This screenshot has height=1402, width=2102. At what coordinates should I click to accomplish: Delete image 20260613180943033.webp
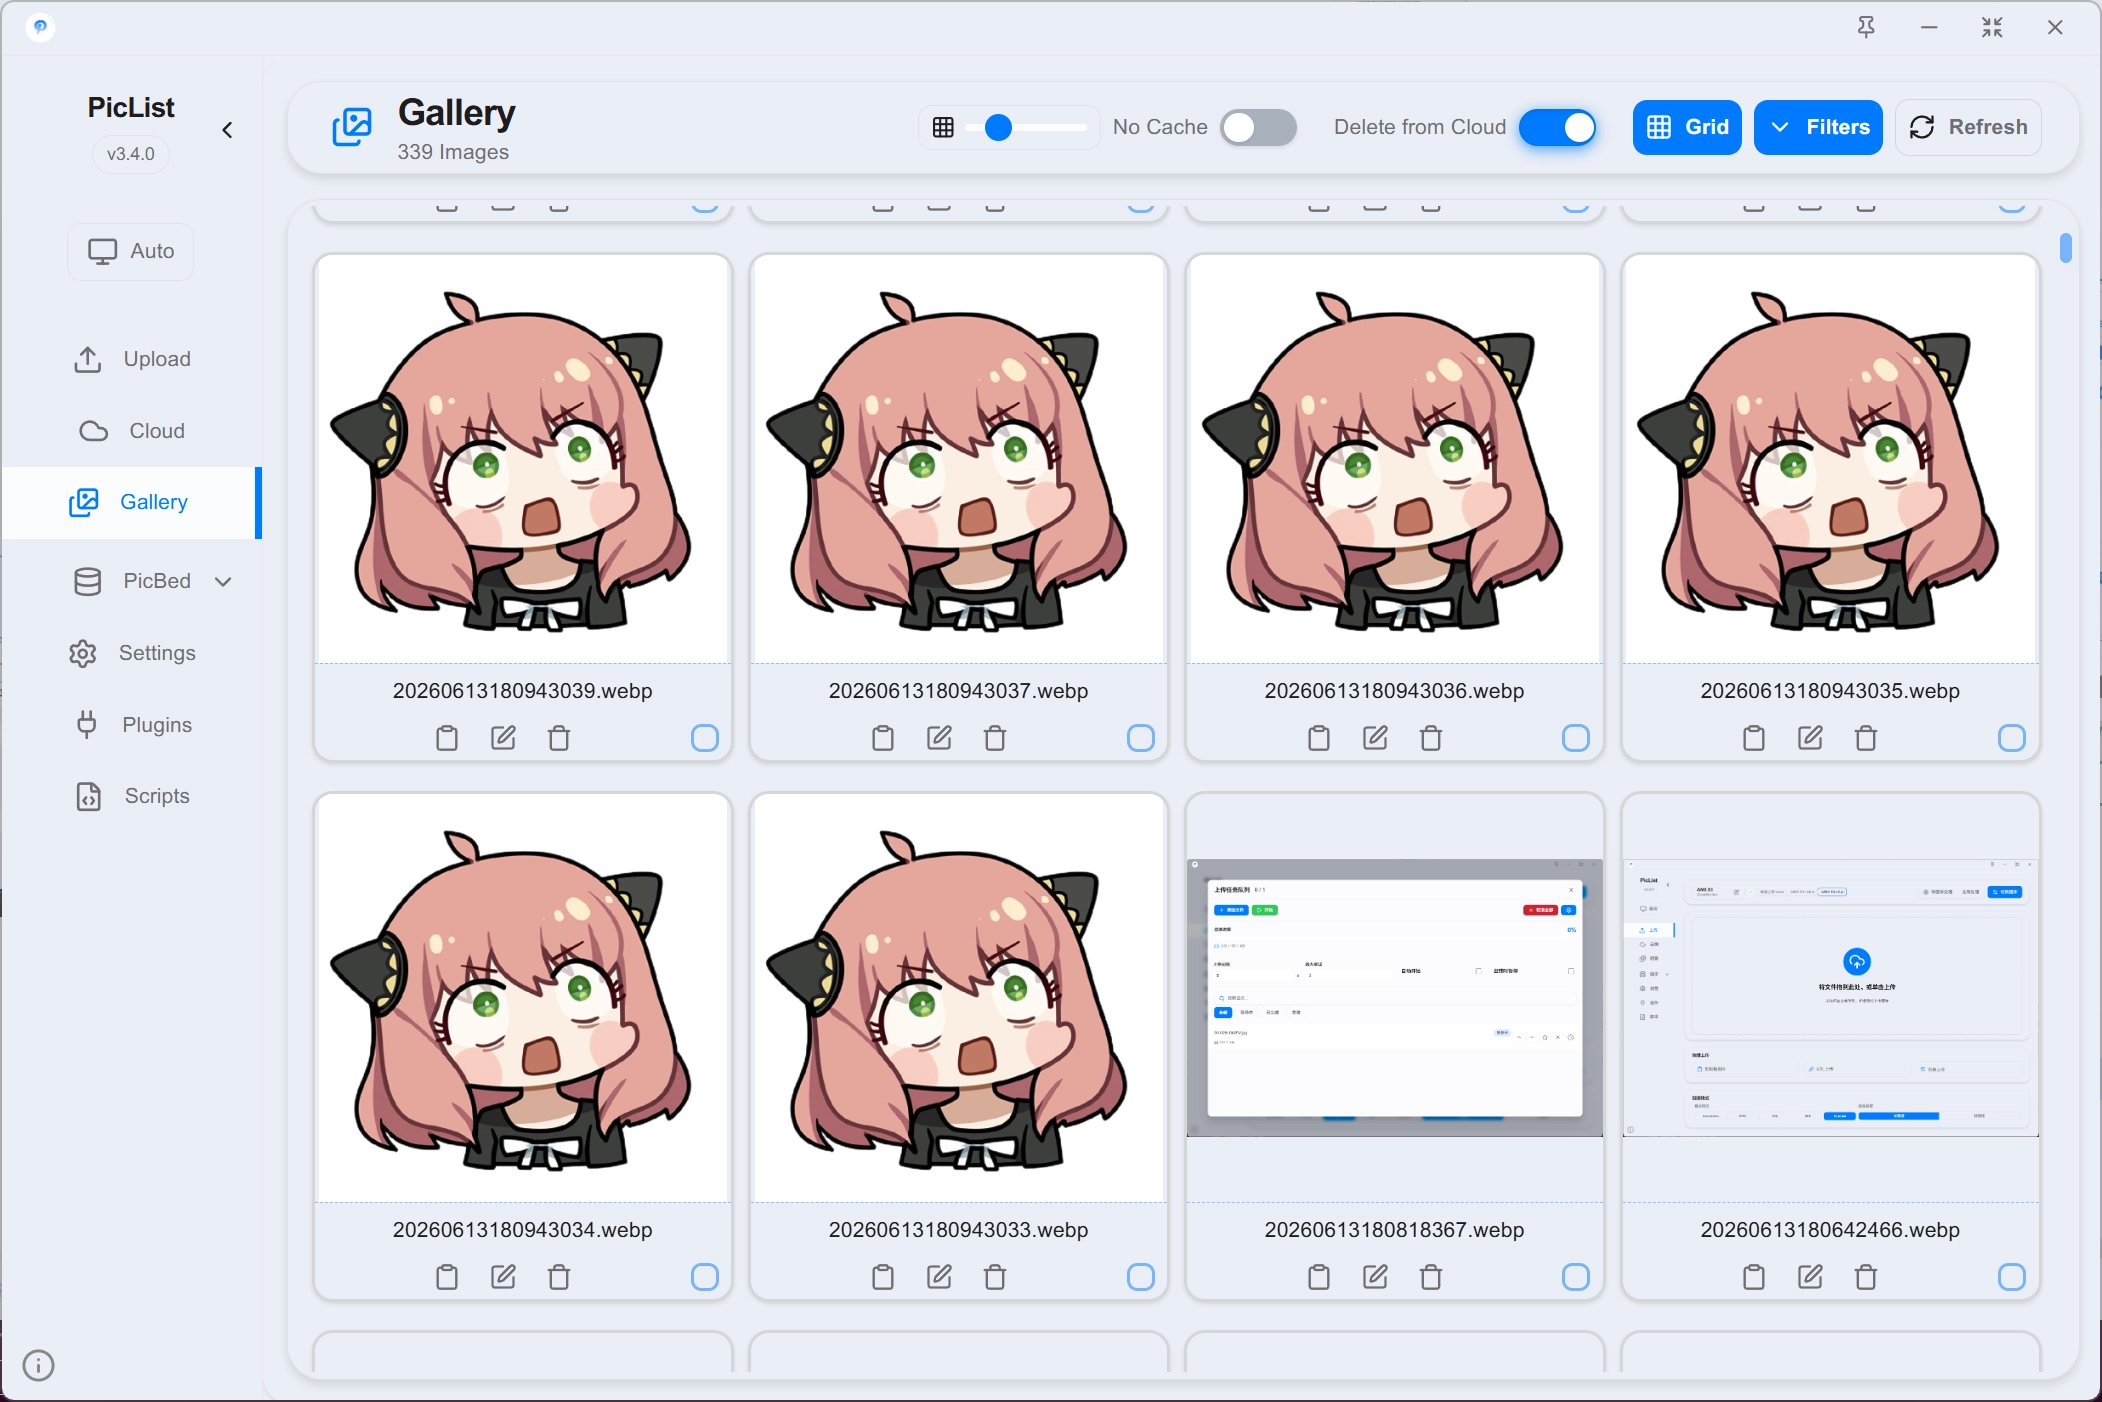tap(995, 1277)
